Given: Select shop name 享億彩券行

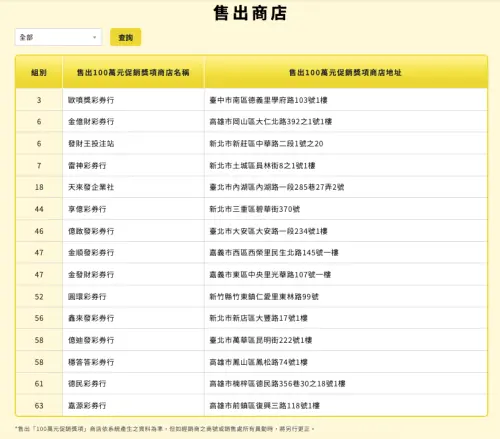Looking at the screenshot, I should click(87, 209).
